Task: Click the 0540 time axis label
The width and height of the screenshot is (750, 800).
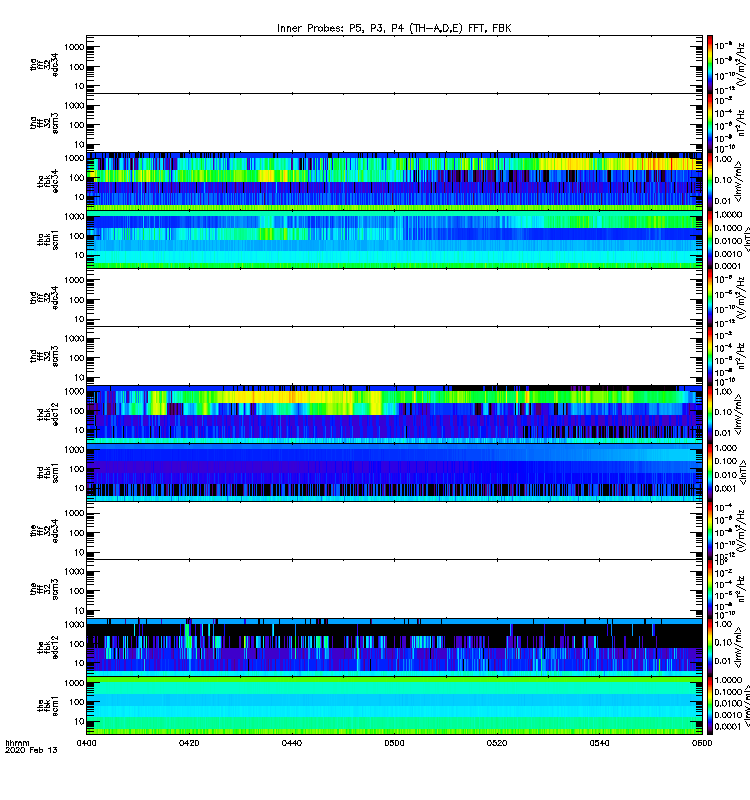Action: point(599,743)
